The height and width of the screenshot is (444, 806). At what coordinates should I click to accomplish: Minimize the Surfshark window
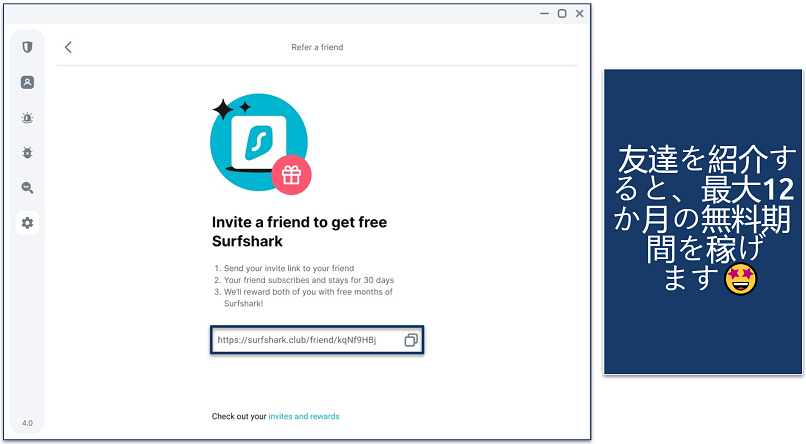point(542,13)
